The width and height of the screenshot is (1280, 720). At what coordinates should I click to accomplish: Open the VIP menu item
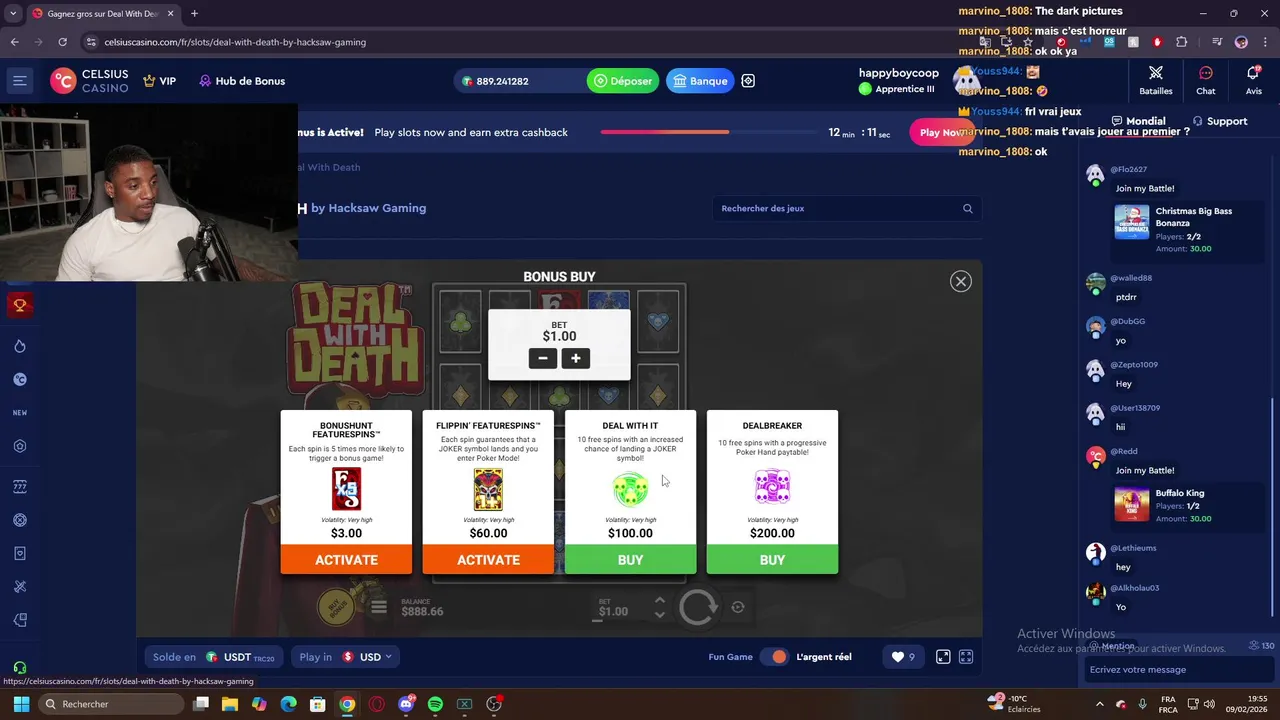tap(159, 81)
